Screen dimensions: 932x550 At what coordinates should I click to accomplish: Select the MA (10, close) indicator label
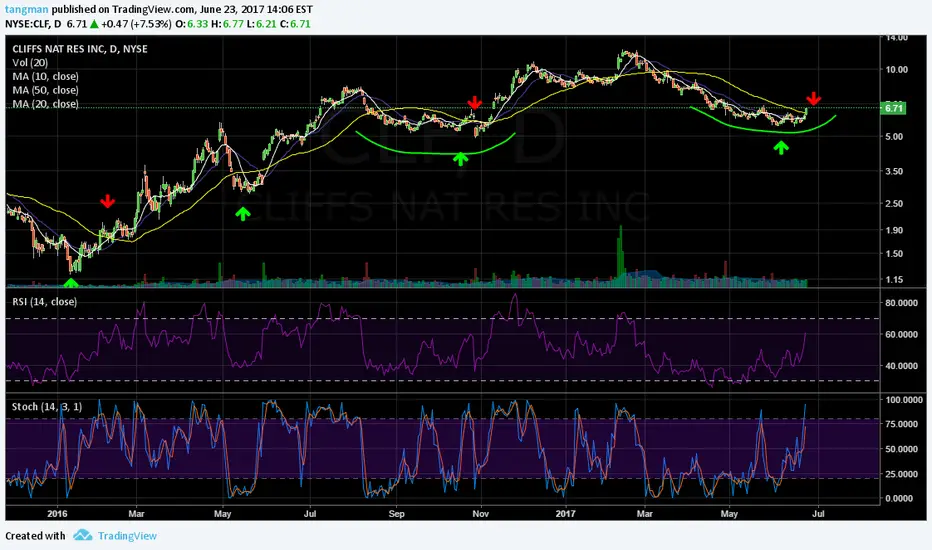(x=45, y=76)
